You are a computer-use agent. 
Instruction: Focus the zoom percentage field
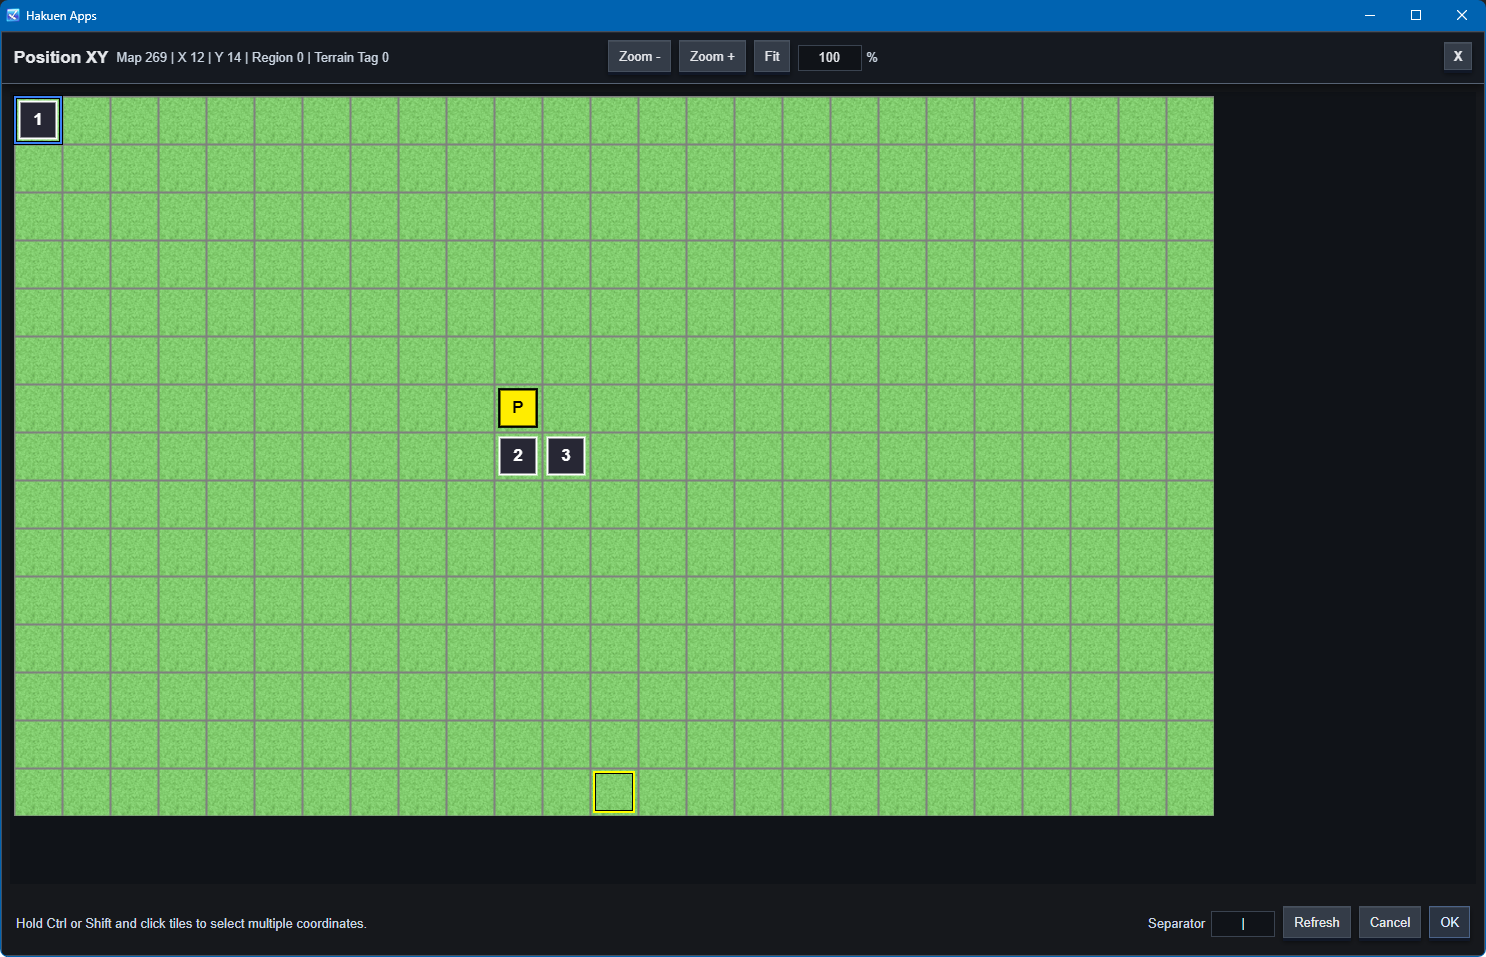point(829,58)
